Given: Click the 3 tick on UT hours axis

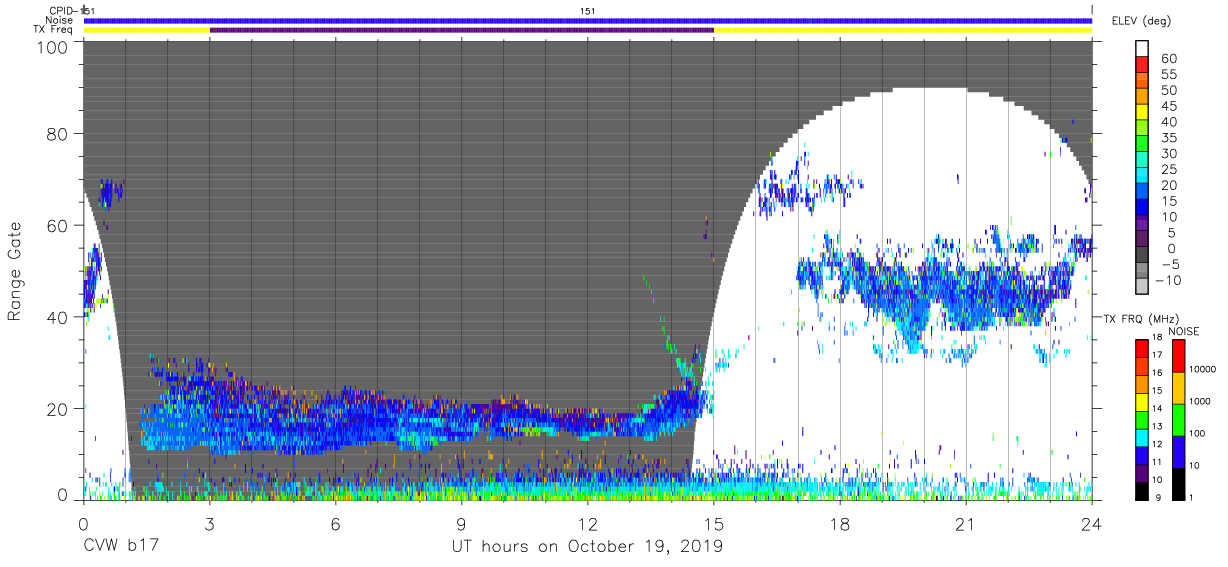Looking at the screenshot, I should coord(209,524).
